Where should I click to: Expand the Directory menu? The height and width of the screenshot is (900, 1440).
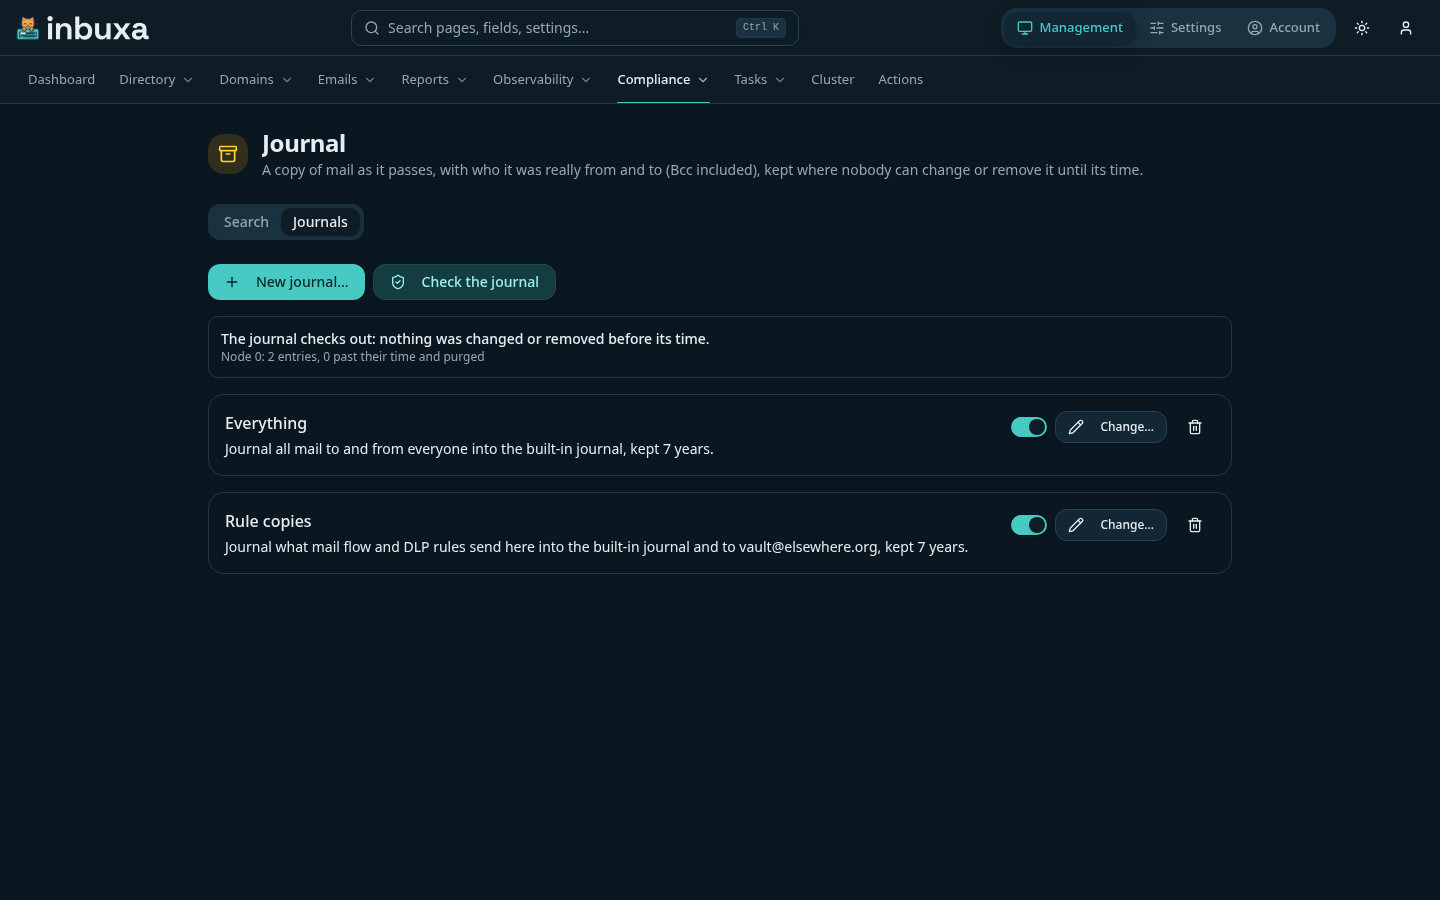(x=156, y=80)
